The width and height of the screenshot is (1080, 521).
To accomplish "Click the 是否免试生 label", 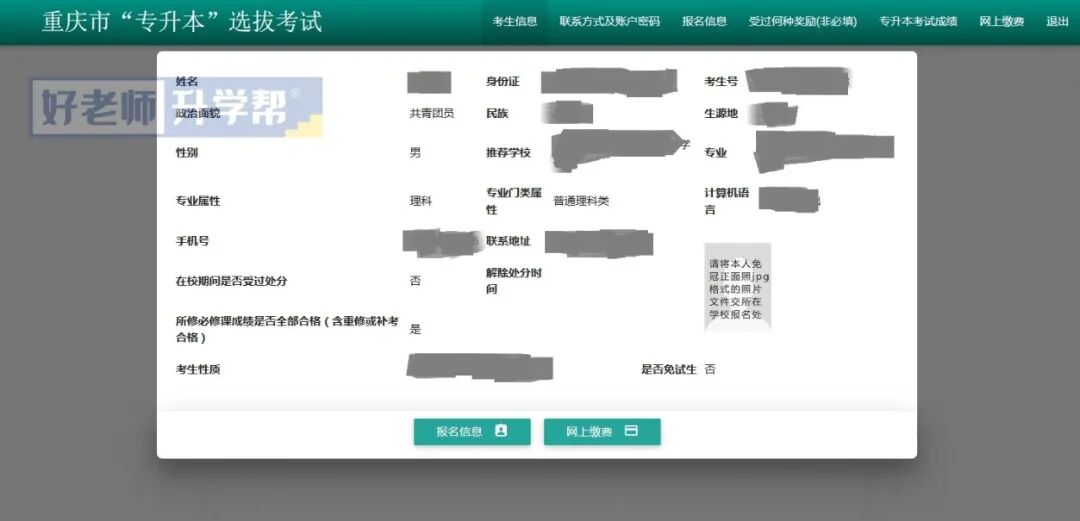I will coord(669,369).
